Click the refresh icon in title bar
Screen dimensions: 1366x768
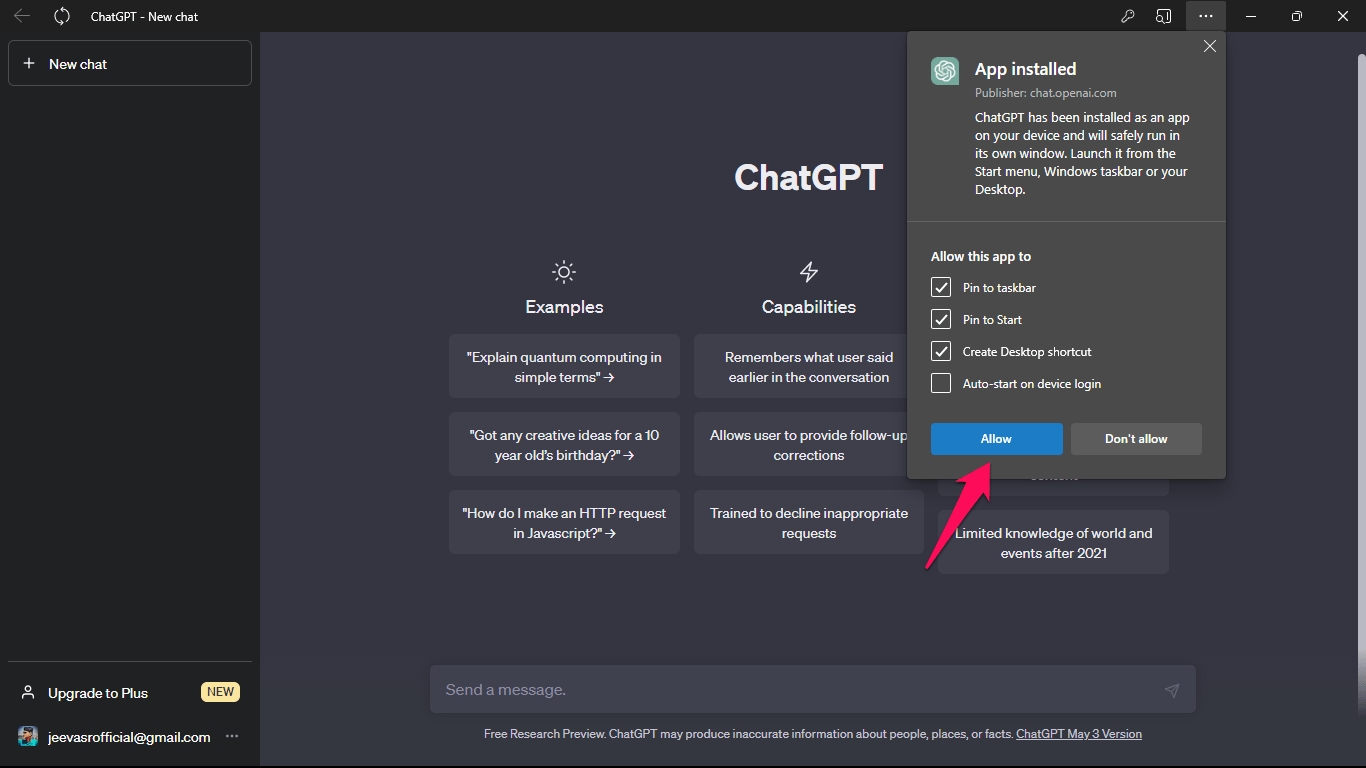(x=62, y=16)
